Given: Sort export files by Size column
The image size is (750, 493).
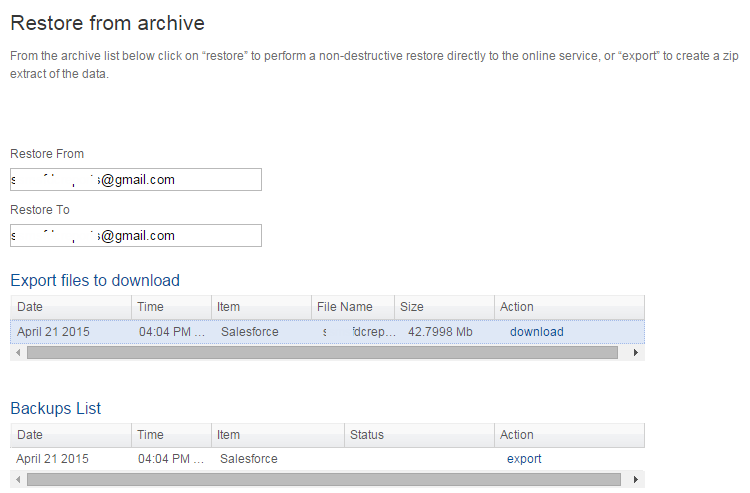Looking at the screenshot, I should click(x=443, y=307).
